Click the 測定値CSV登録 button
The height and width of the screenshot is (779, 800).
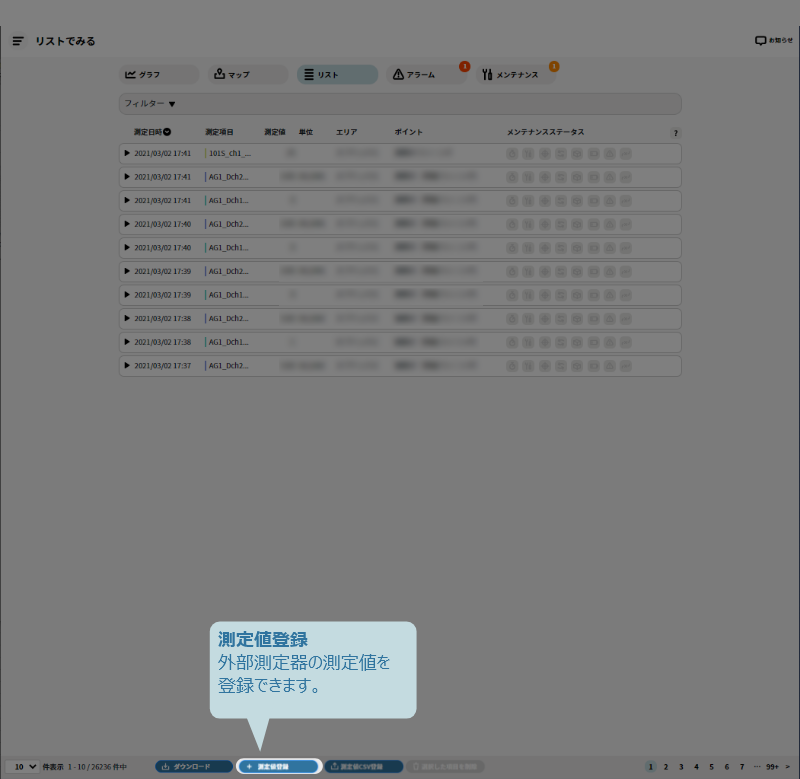364,766
